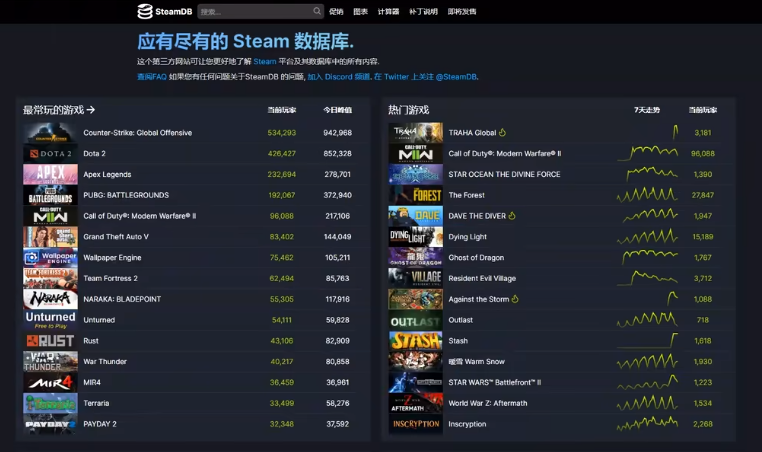Screen dimensions: 762x452
Task: Open the Wallpaper Engine title link
Action: [x=112, y=258]
